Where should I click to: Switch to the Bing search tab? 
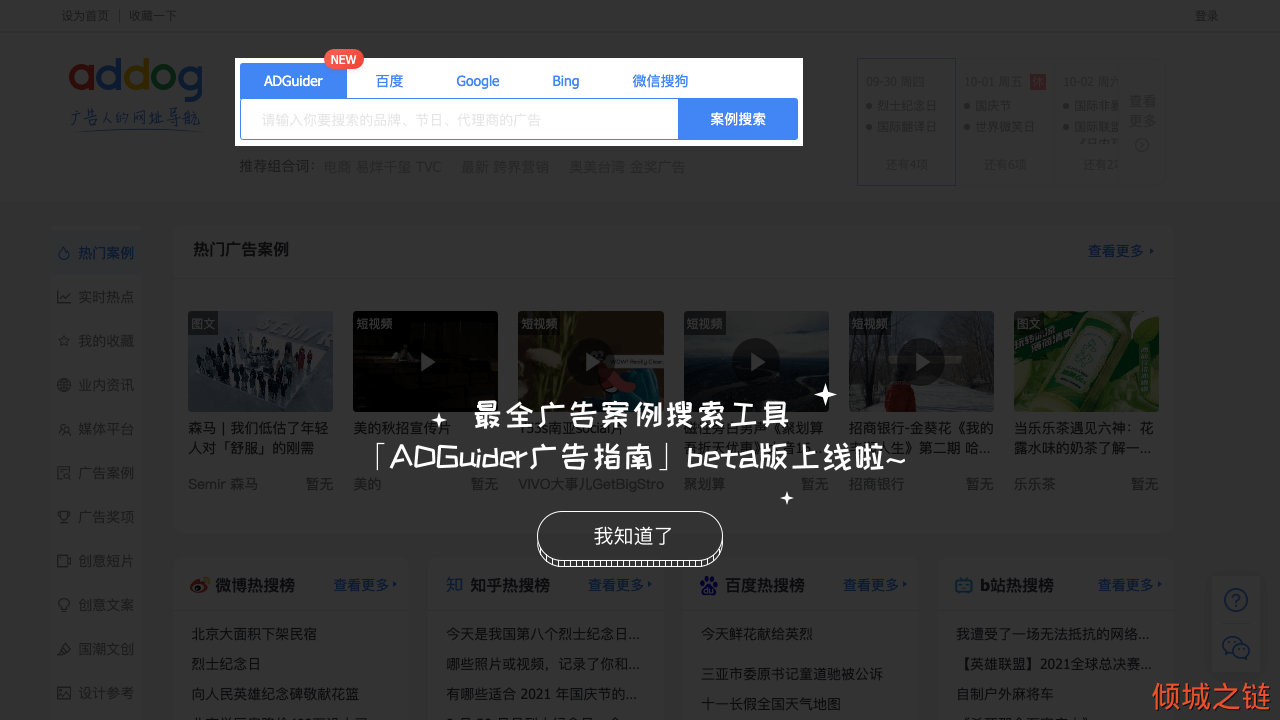pyautogui.click(x=565, y=81)
